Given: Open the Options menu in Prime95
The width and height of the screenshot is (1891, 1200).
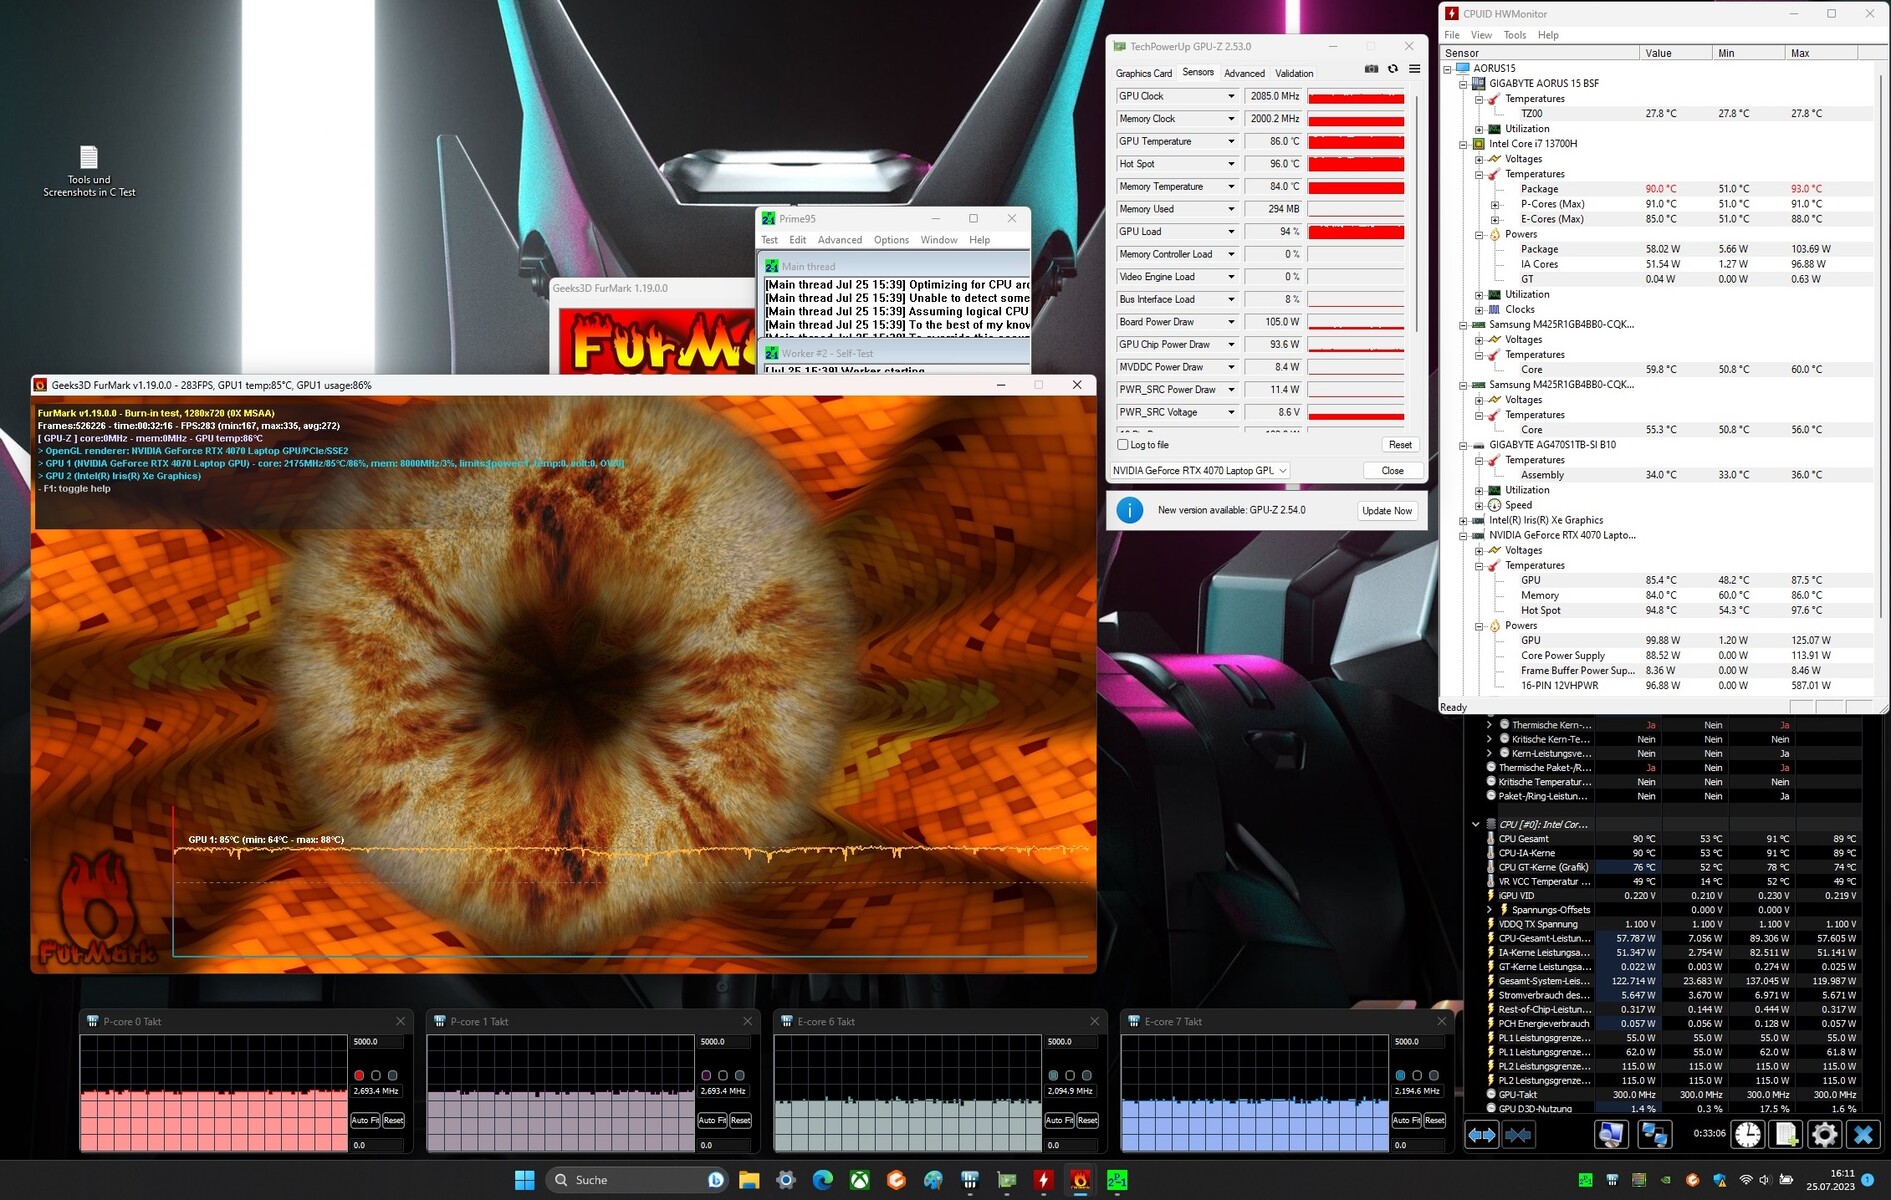Looking at the screenshot, I should [891, 240].
